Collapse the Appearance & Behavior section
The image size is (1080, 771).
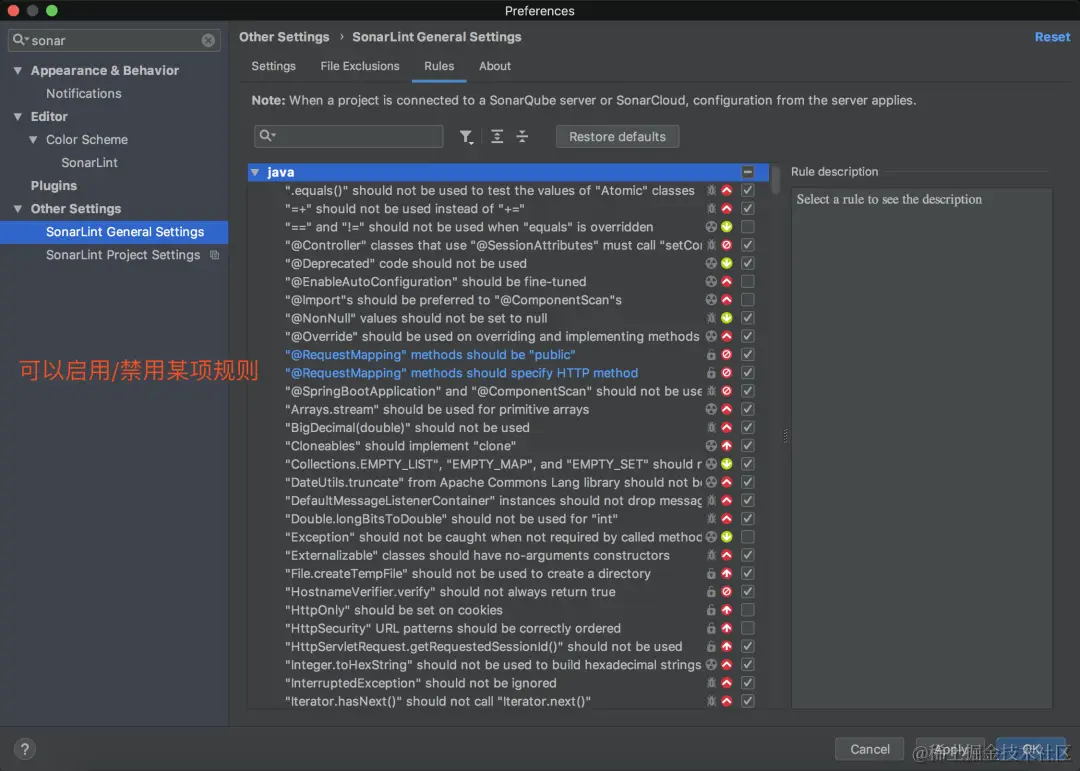pos(17,70)
